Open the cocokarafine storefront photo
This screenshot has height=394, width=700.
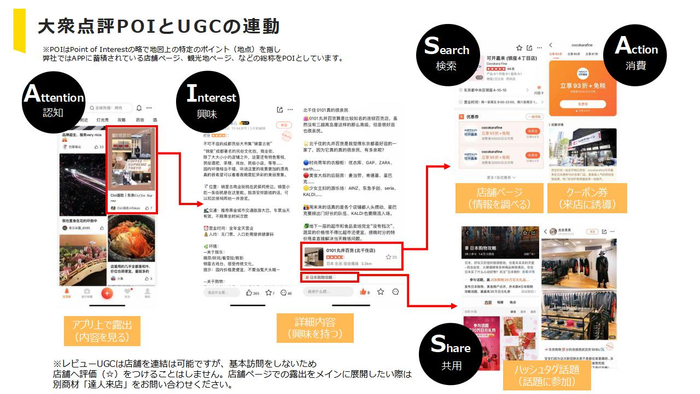[x=583, y=148]
